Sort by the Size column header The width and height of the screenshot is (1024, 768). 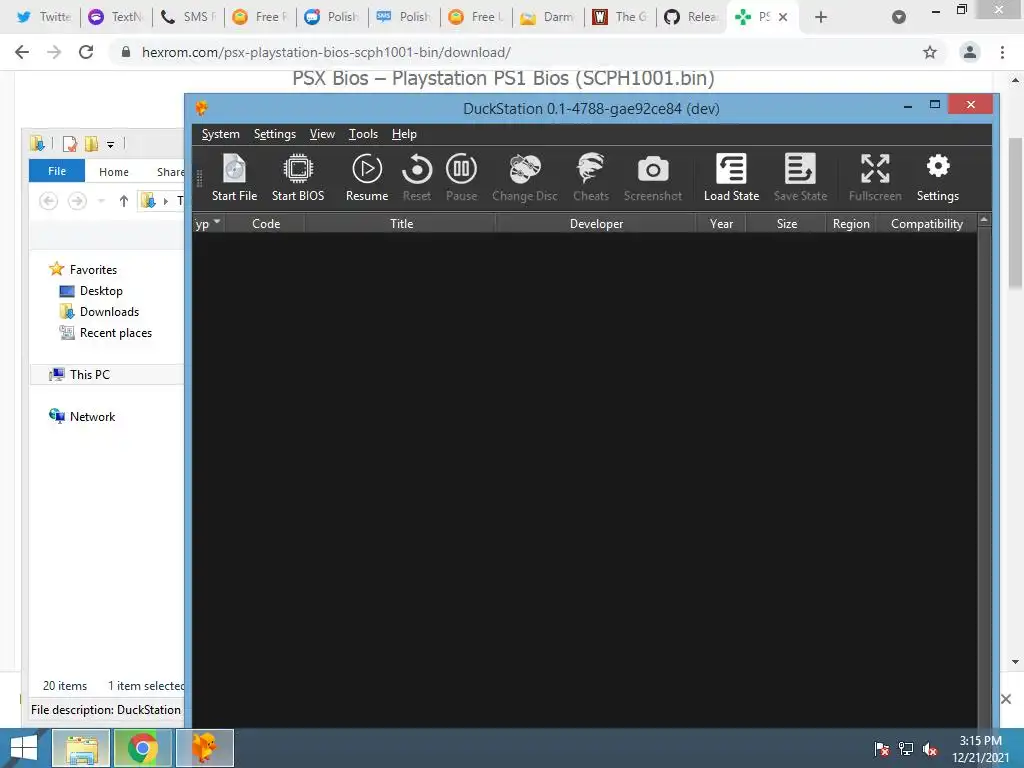tap(786, 223)
